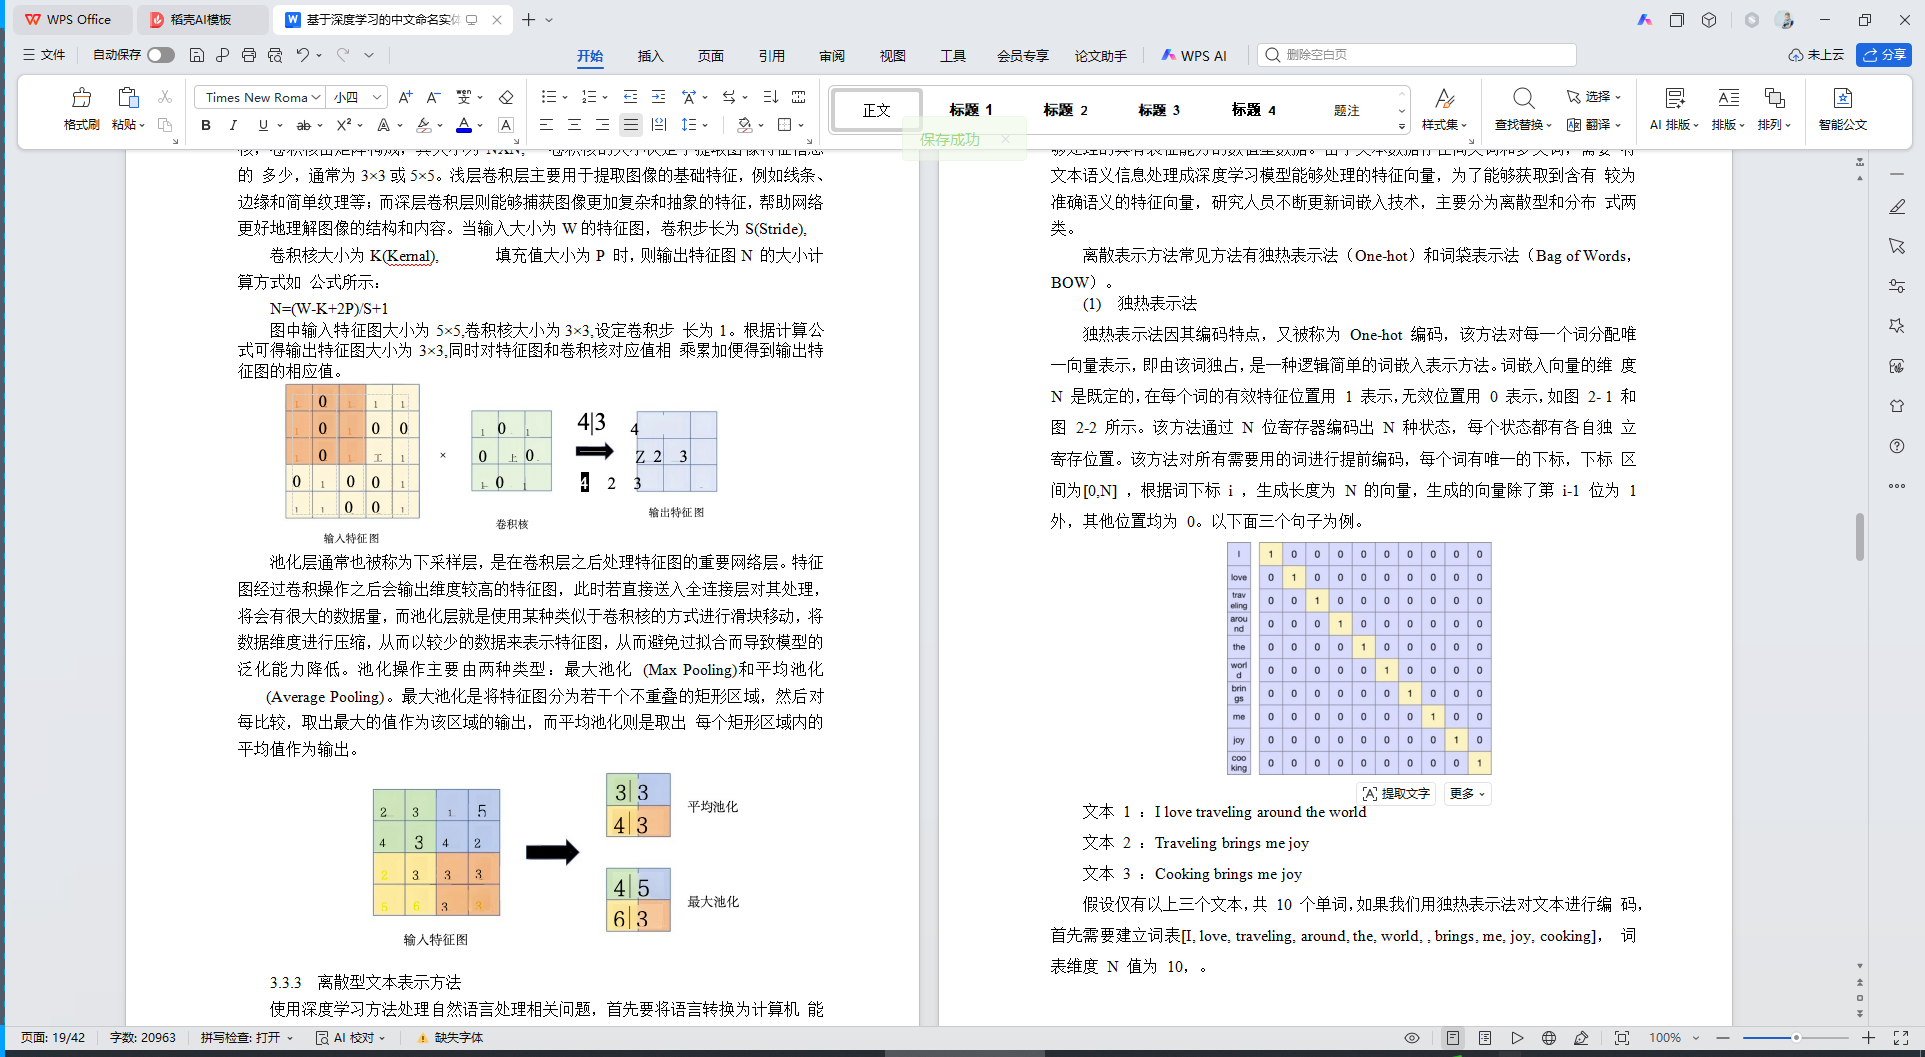Click the search box in the ribbon
The image size is (1925, 1057).
point(1417,55)
